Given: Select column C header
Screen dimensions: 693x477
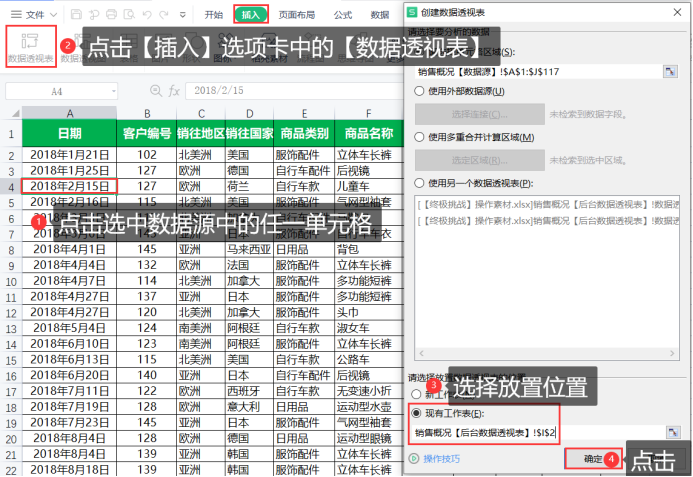Looking at the screenshot, I should point(201,113).
